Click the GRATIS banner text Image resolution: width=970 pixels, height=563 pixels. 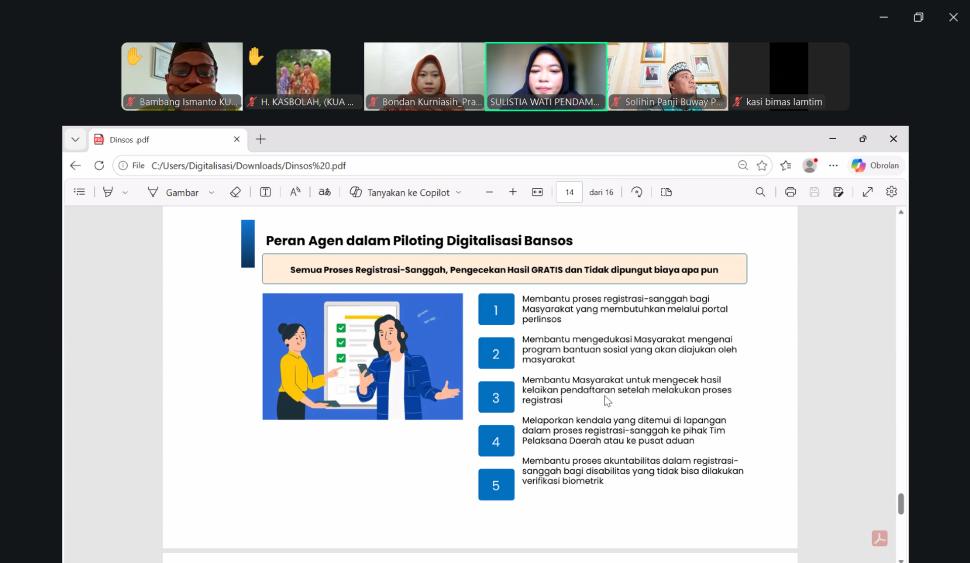pos(504,269)
